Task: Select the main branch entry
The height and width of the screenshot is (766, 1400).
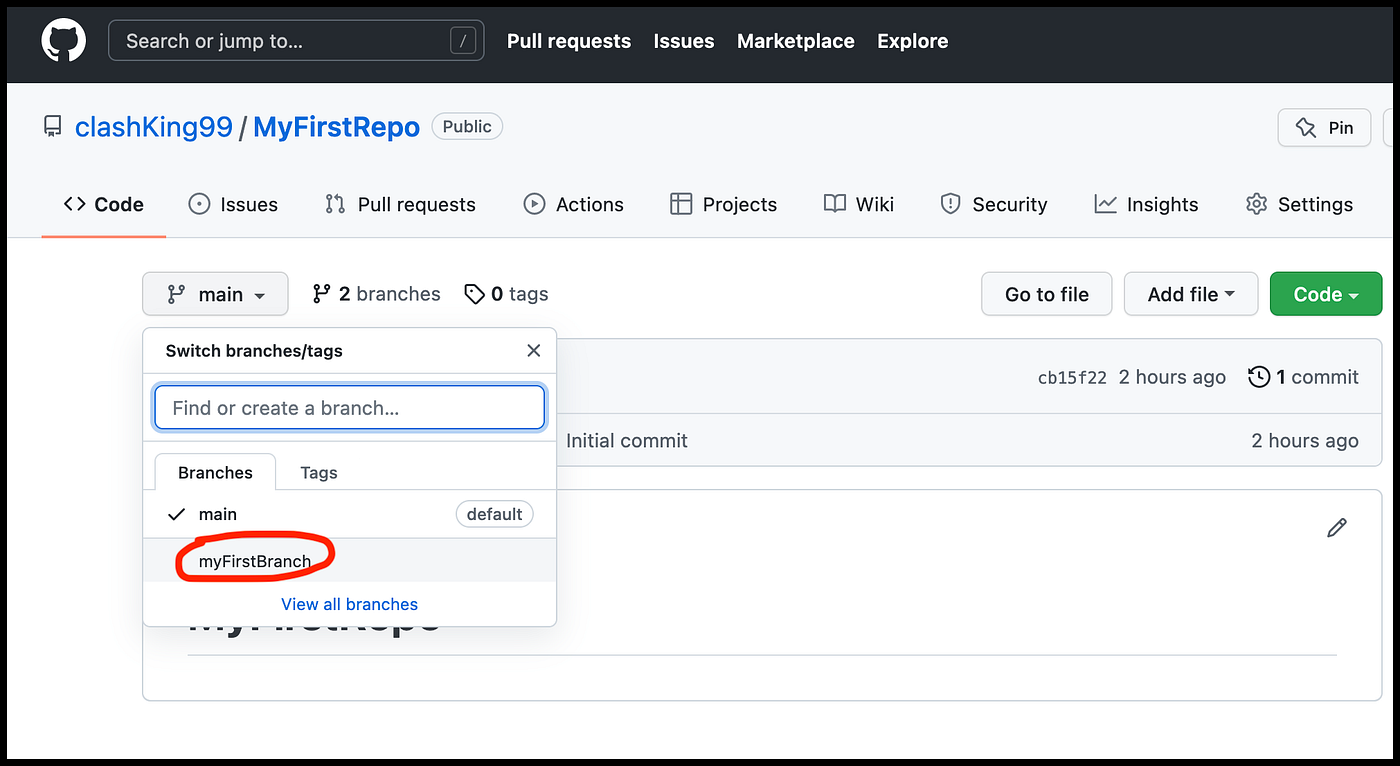Action: [x=350, y=514]
